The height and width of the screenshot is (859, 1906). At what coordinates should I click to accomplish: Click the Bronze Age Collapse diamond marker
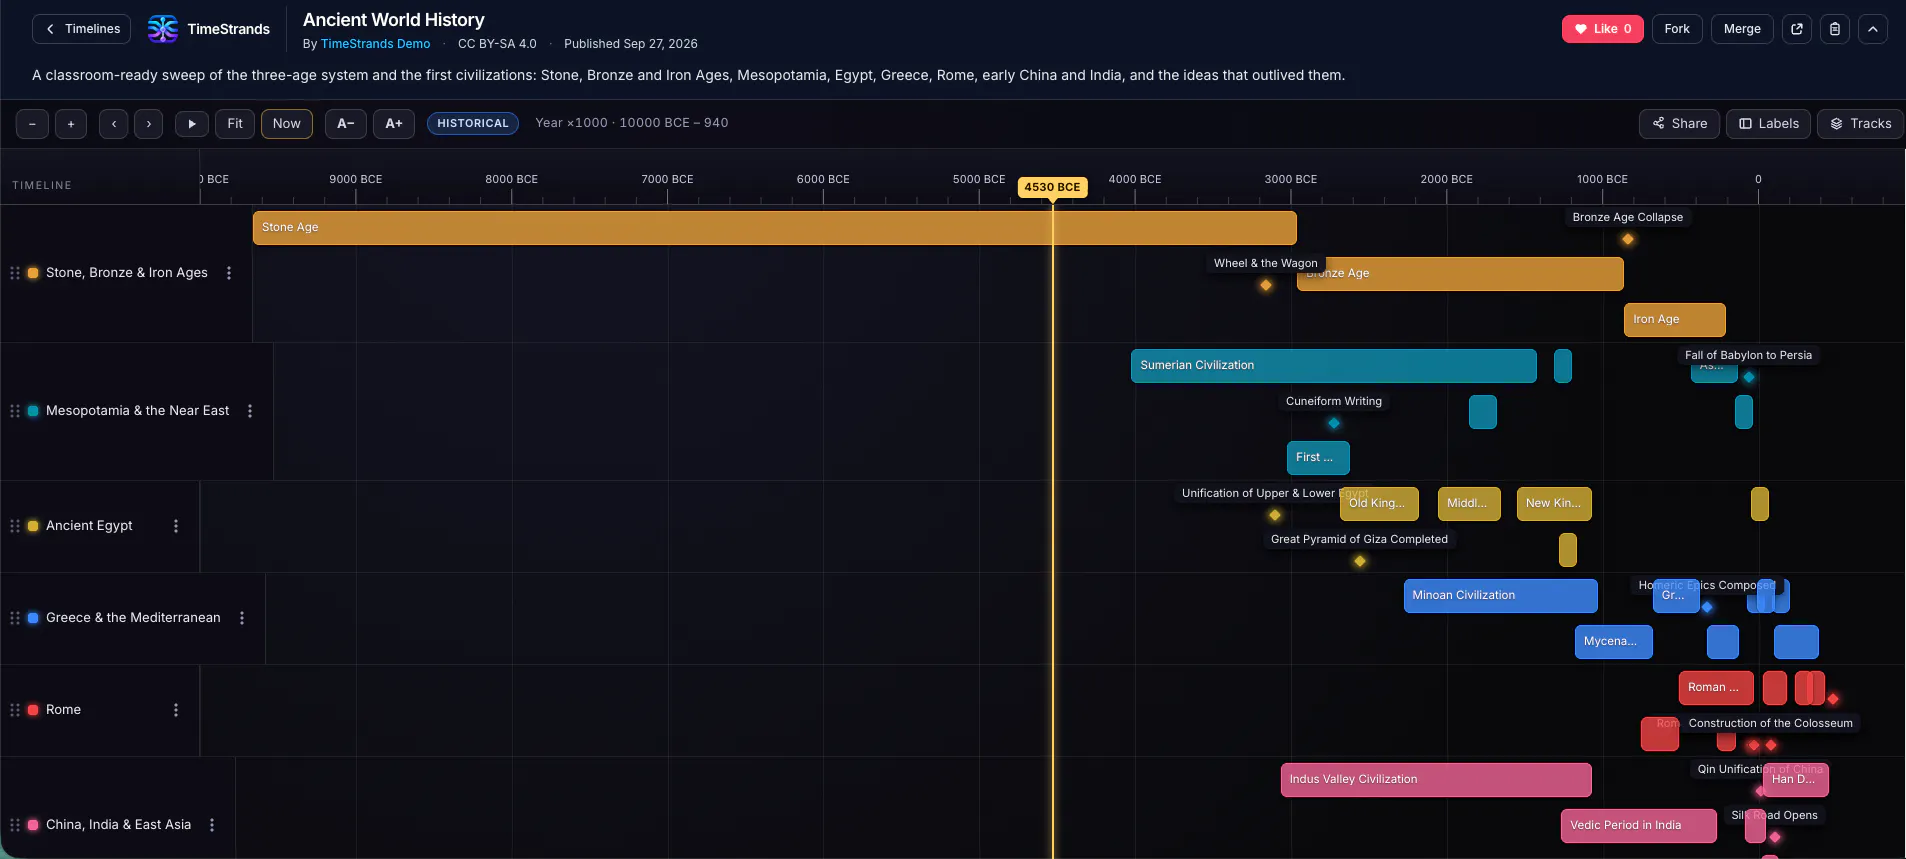(1628, 239)
